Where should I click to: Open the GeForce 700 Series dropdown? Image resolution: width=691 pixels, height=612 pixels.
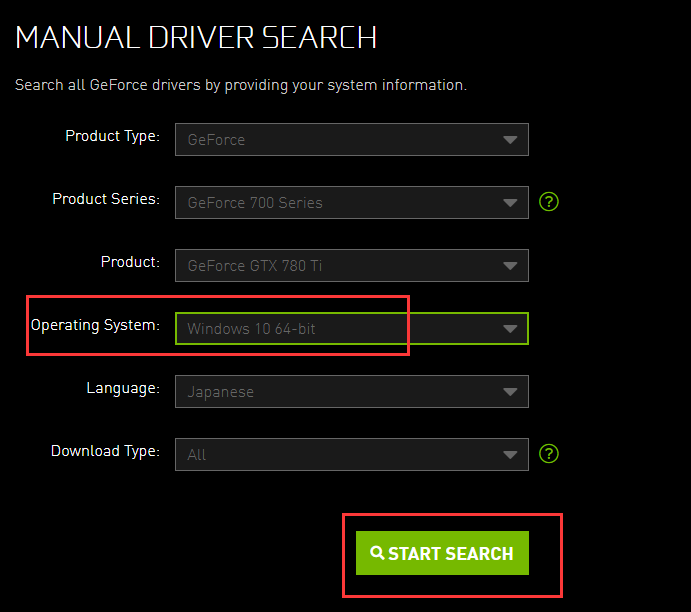(352, 203)
